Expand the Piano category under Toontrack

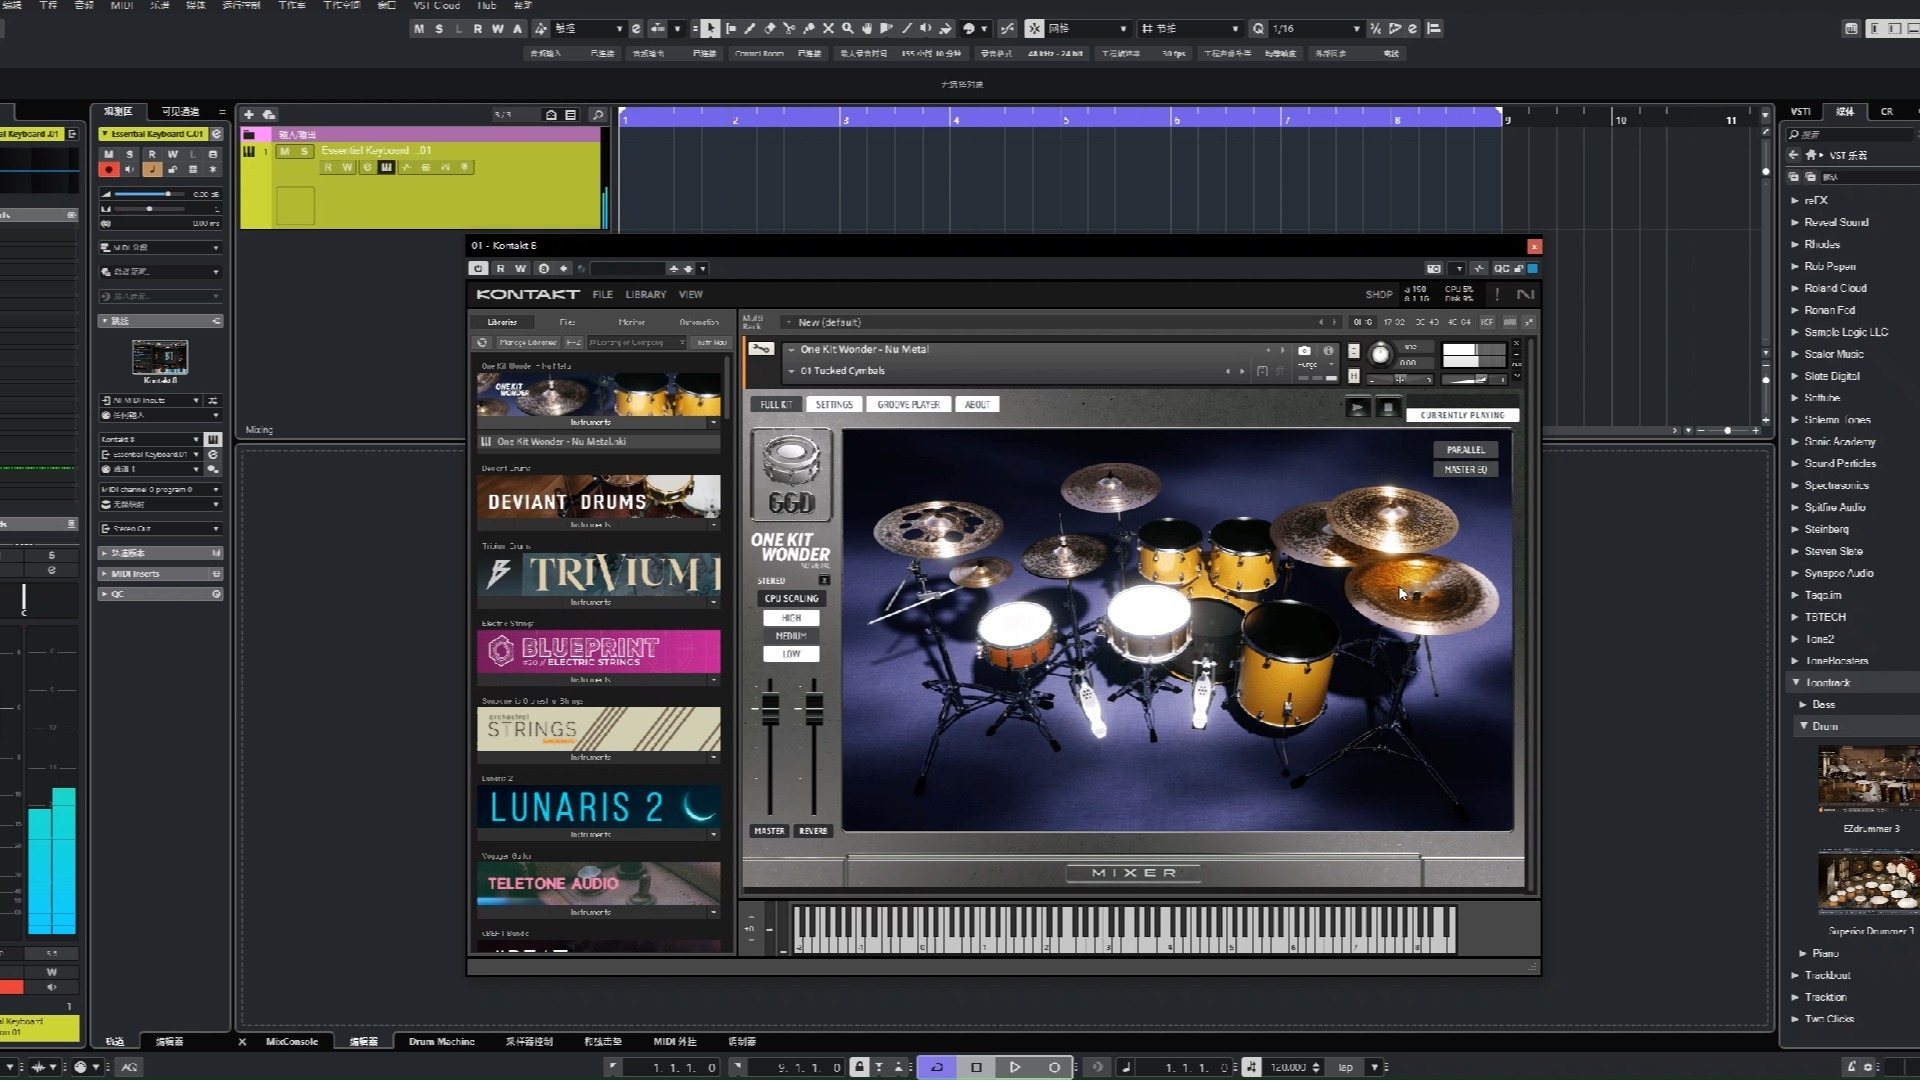tap(1803, 954)
